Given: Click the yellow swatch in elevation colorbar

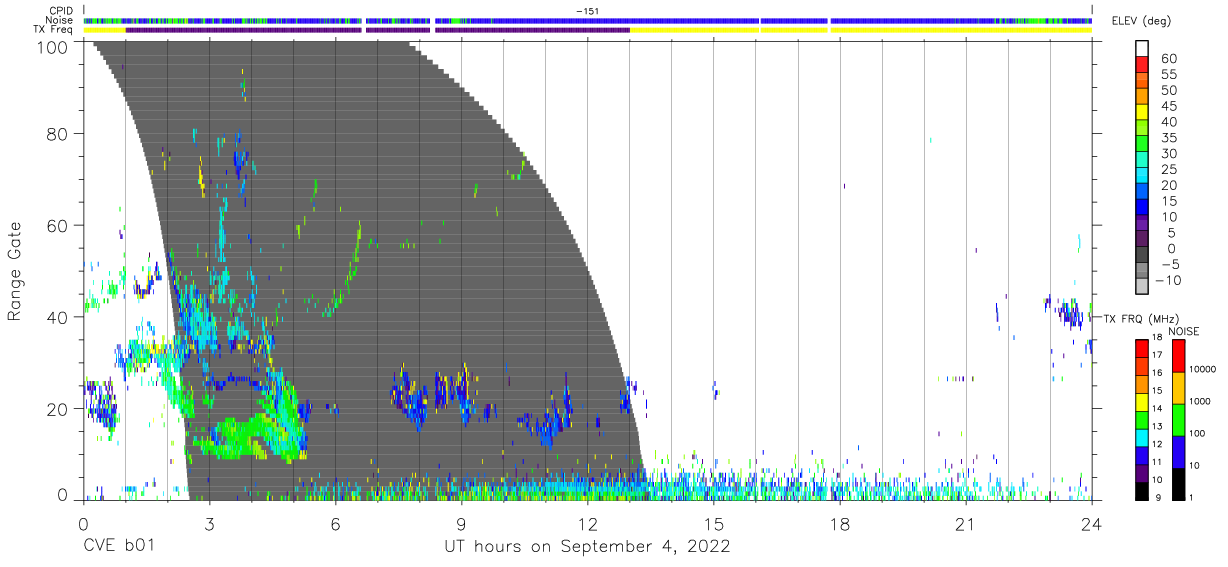Looking at the screenshot, I should (x=1141, y=113).
